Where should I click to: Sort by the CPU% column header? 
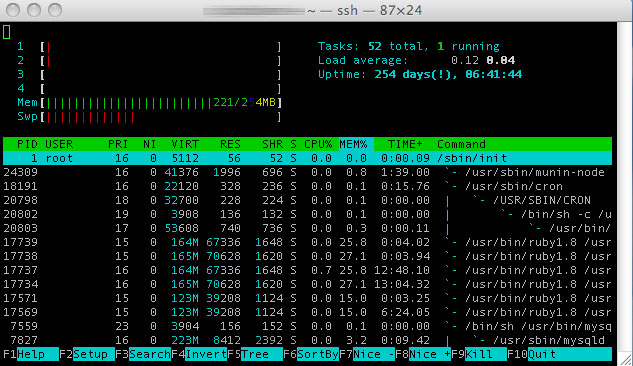[318, 144]
